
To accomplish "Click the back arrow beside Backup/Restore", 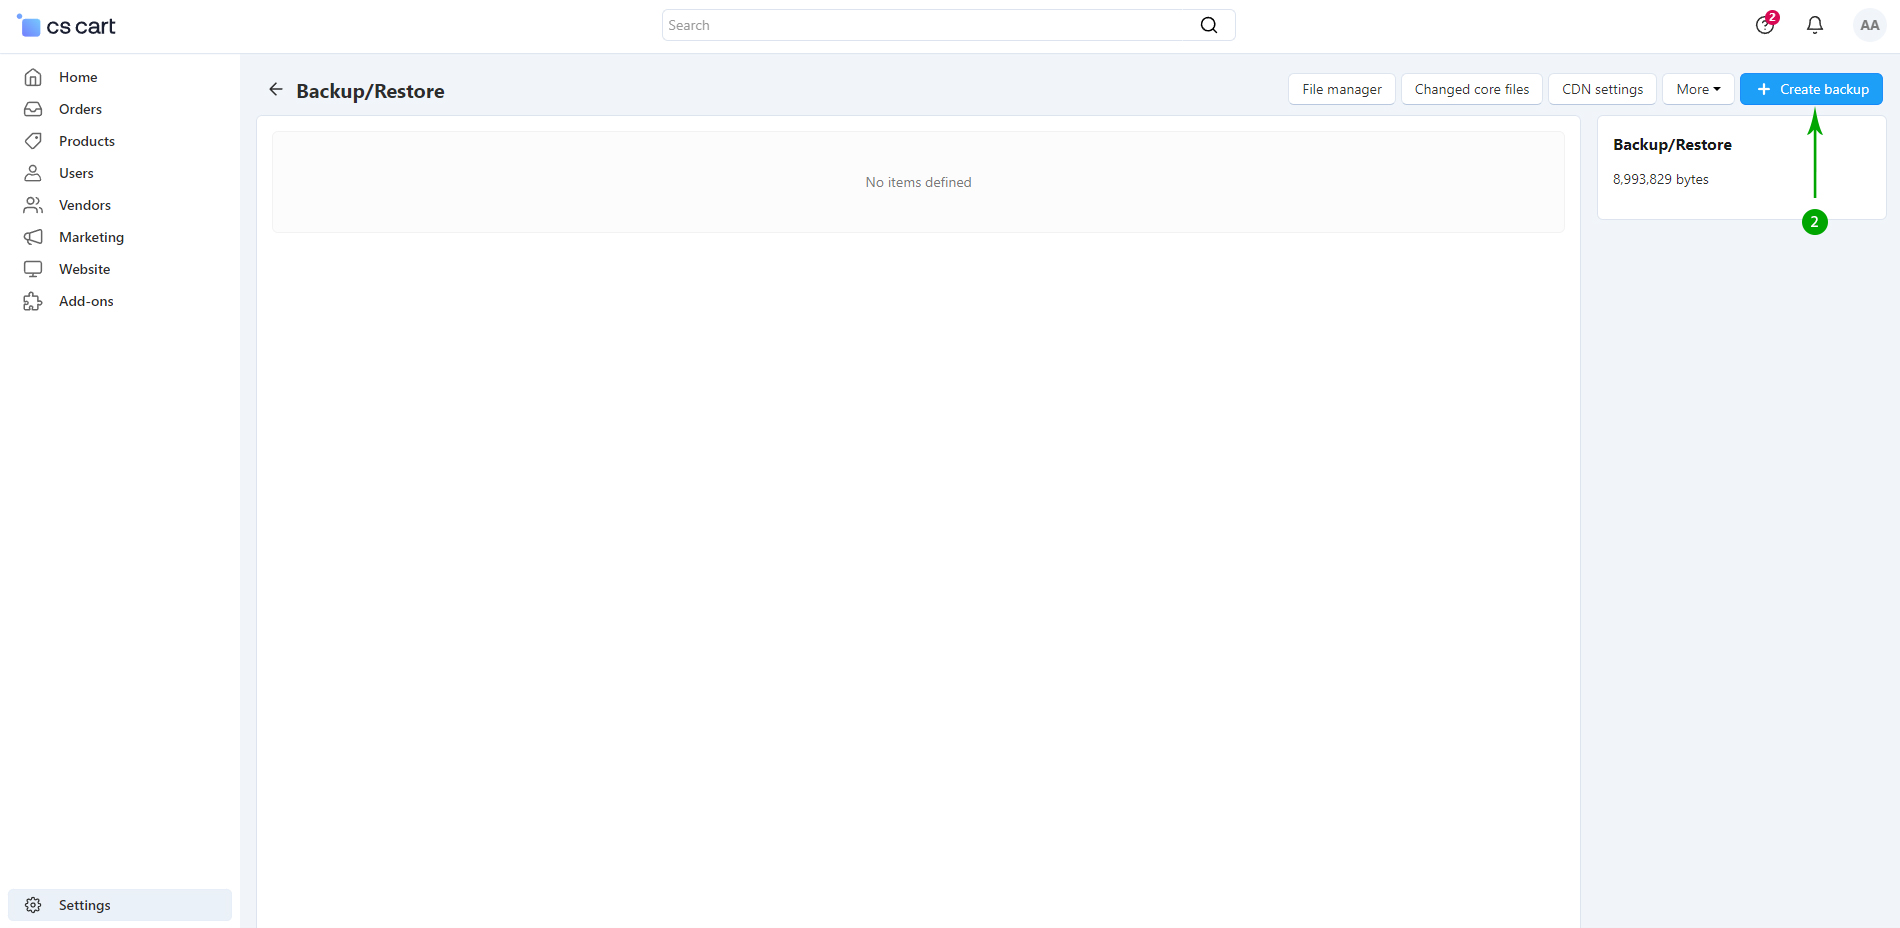I will click(276, 90).
